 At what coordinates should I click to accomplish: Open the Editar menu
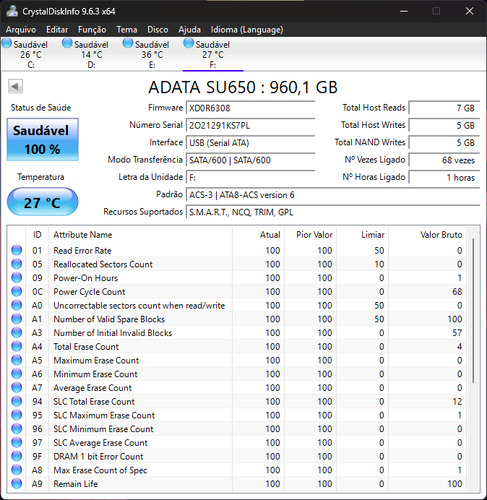[x=57, y=30]
